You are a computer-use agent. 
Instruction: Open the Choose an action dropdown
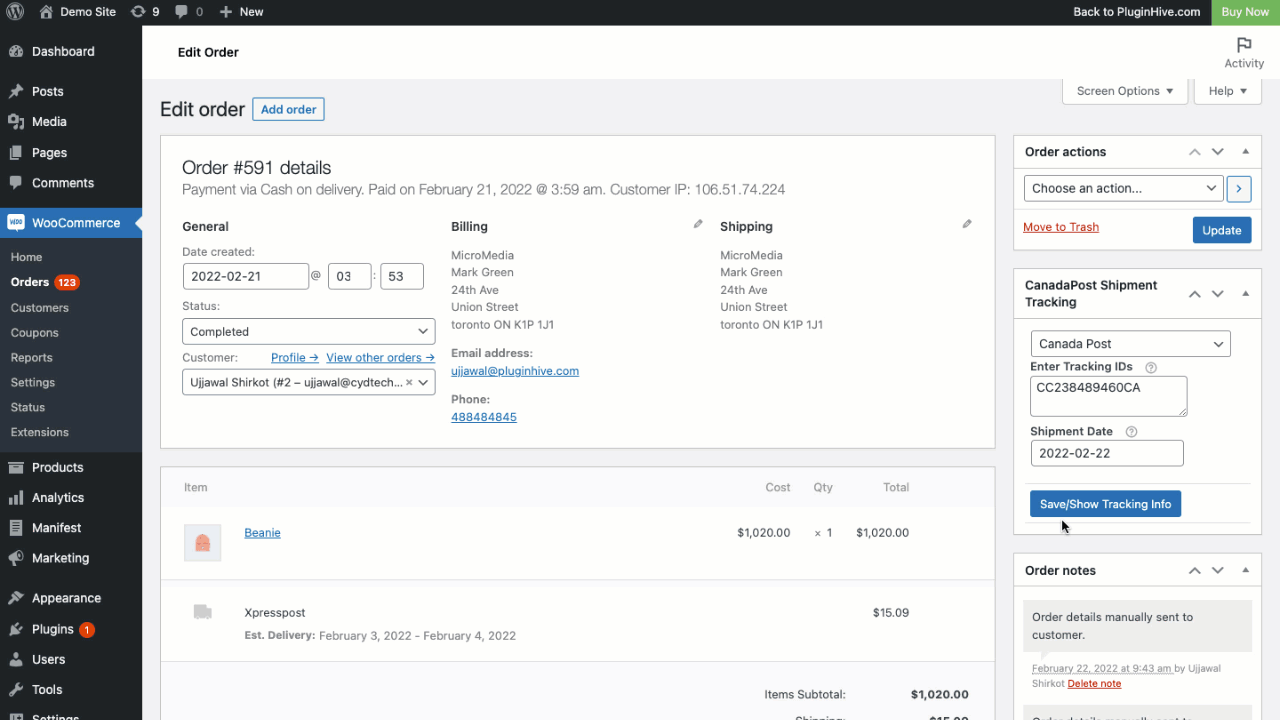pyautogui.click(x=1123, y=188)
